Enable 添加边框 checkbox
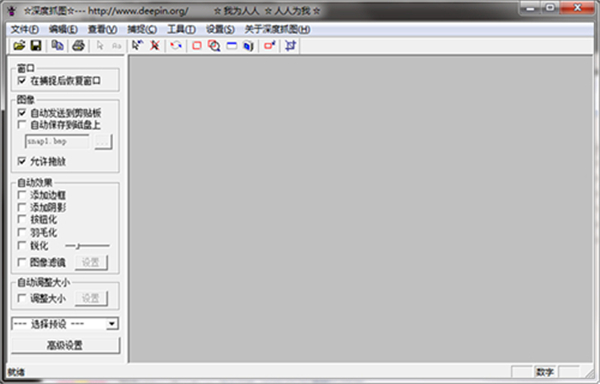Screen dimensions: 600x384 point(22,195)
